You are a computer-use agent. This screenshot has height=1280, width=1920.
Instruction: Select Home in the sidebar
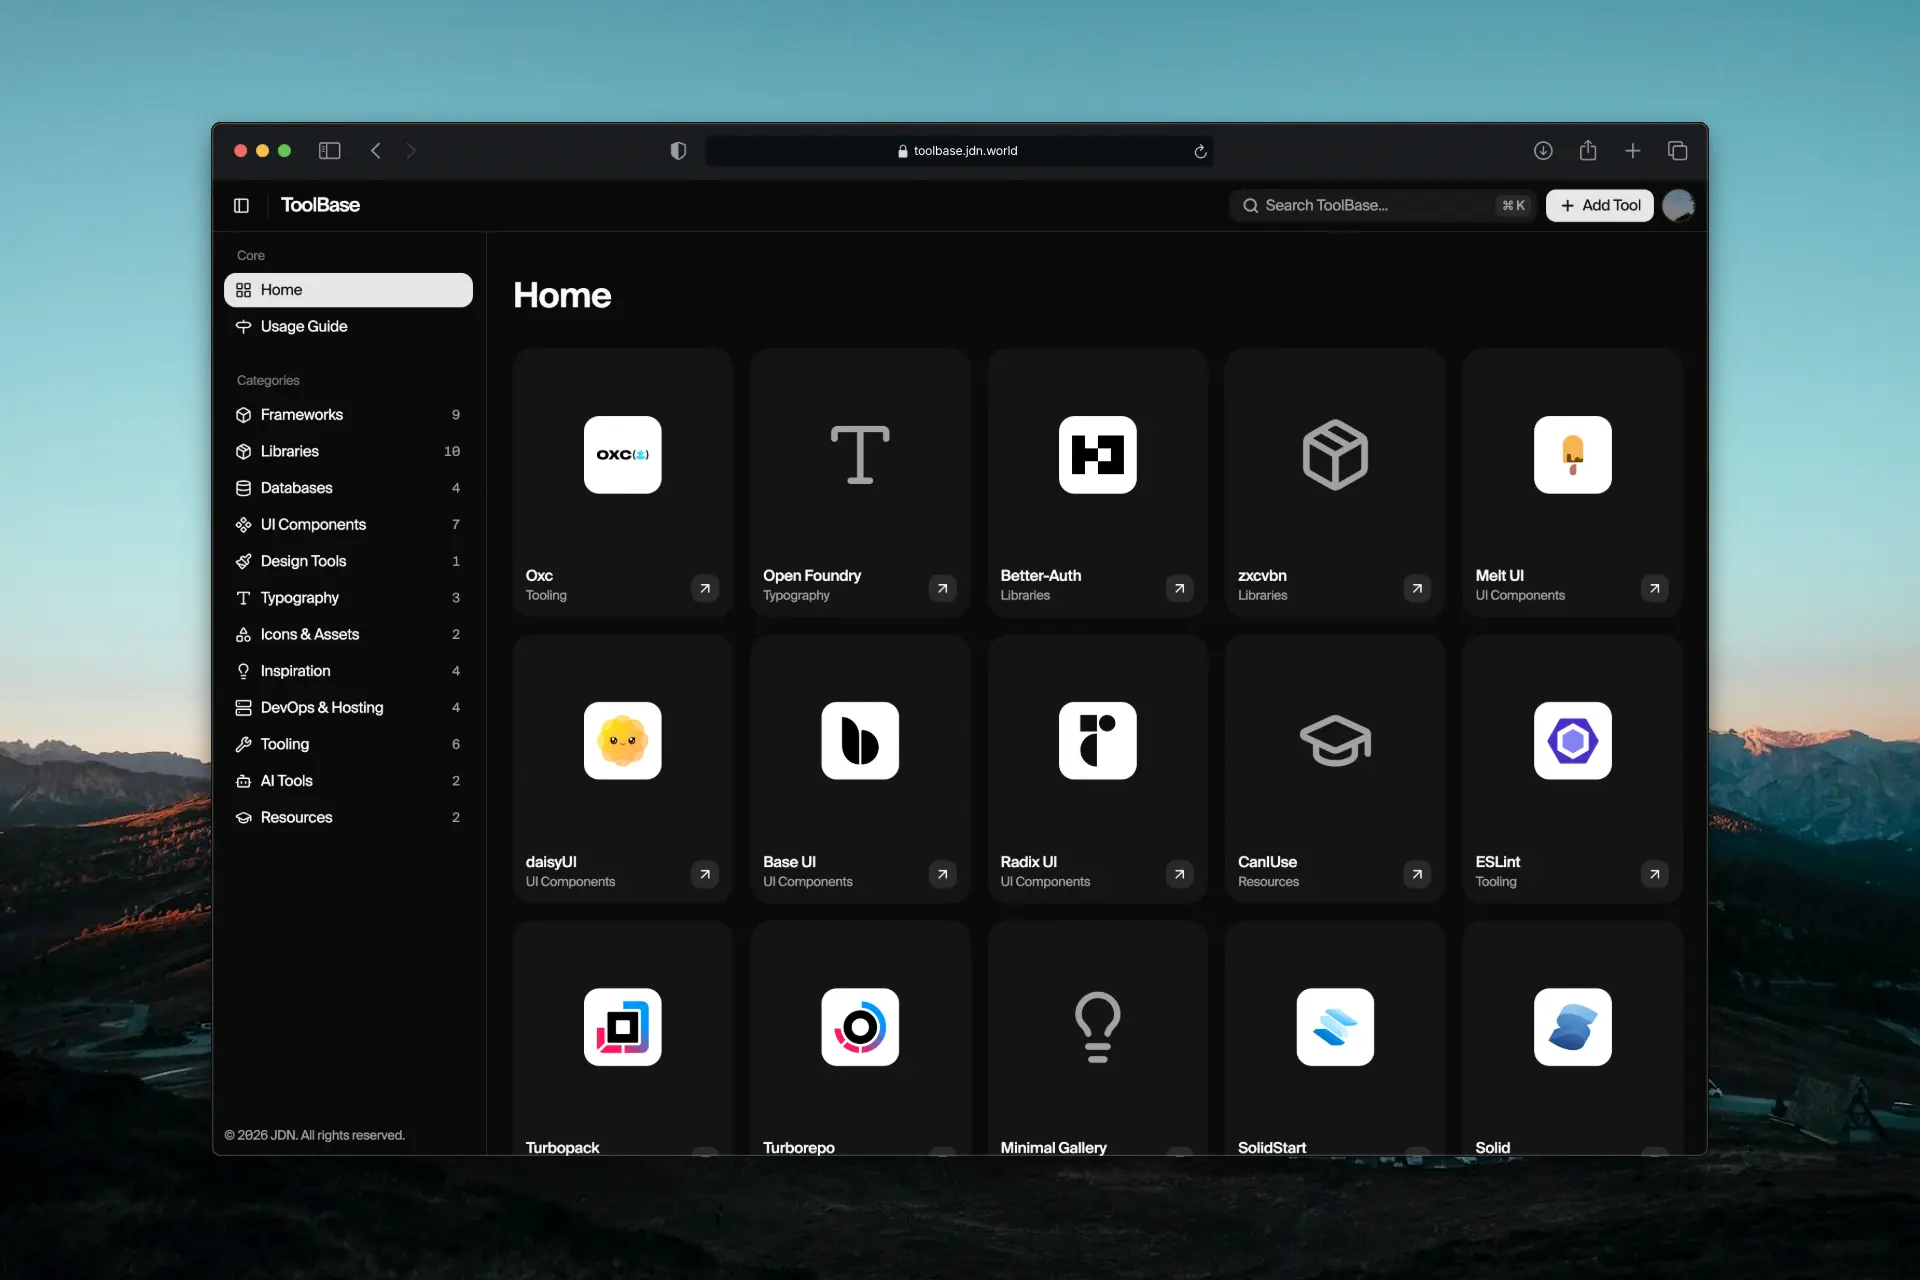pyautogui.click(x=348, y=290)
